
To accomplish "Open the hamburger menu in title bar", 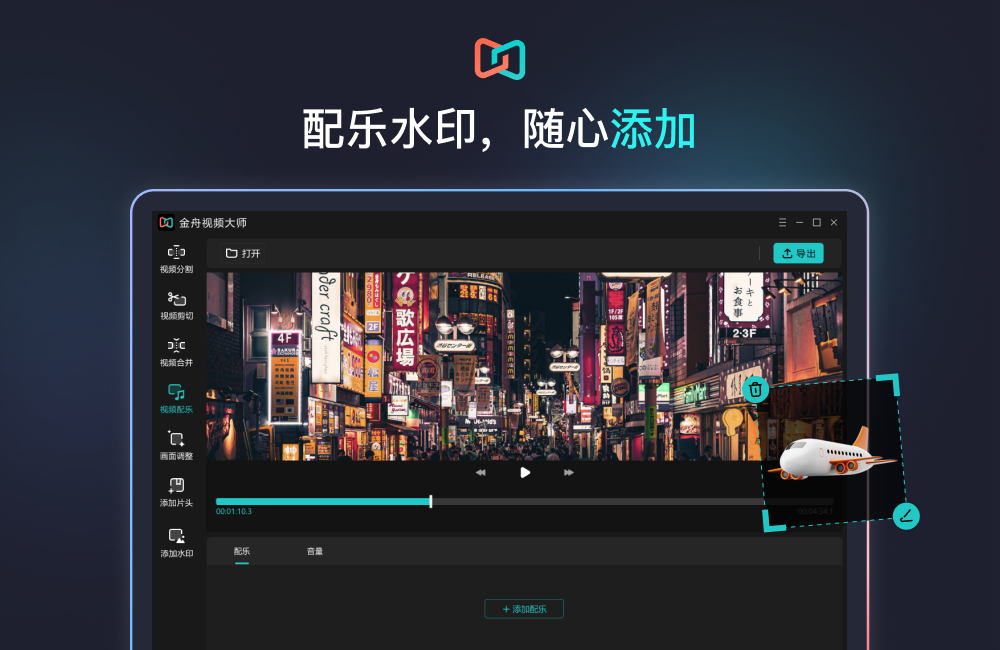I will 783,222.
